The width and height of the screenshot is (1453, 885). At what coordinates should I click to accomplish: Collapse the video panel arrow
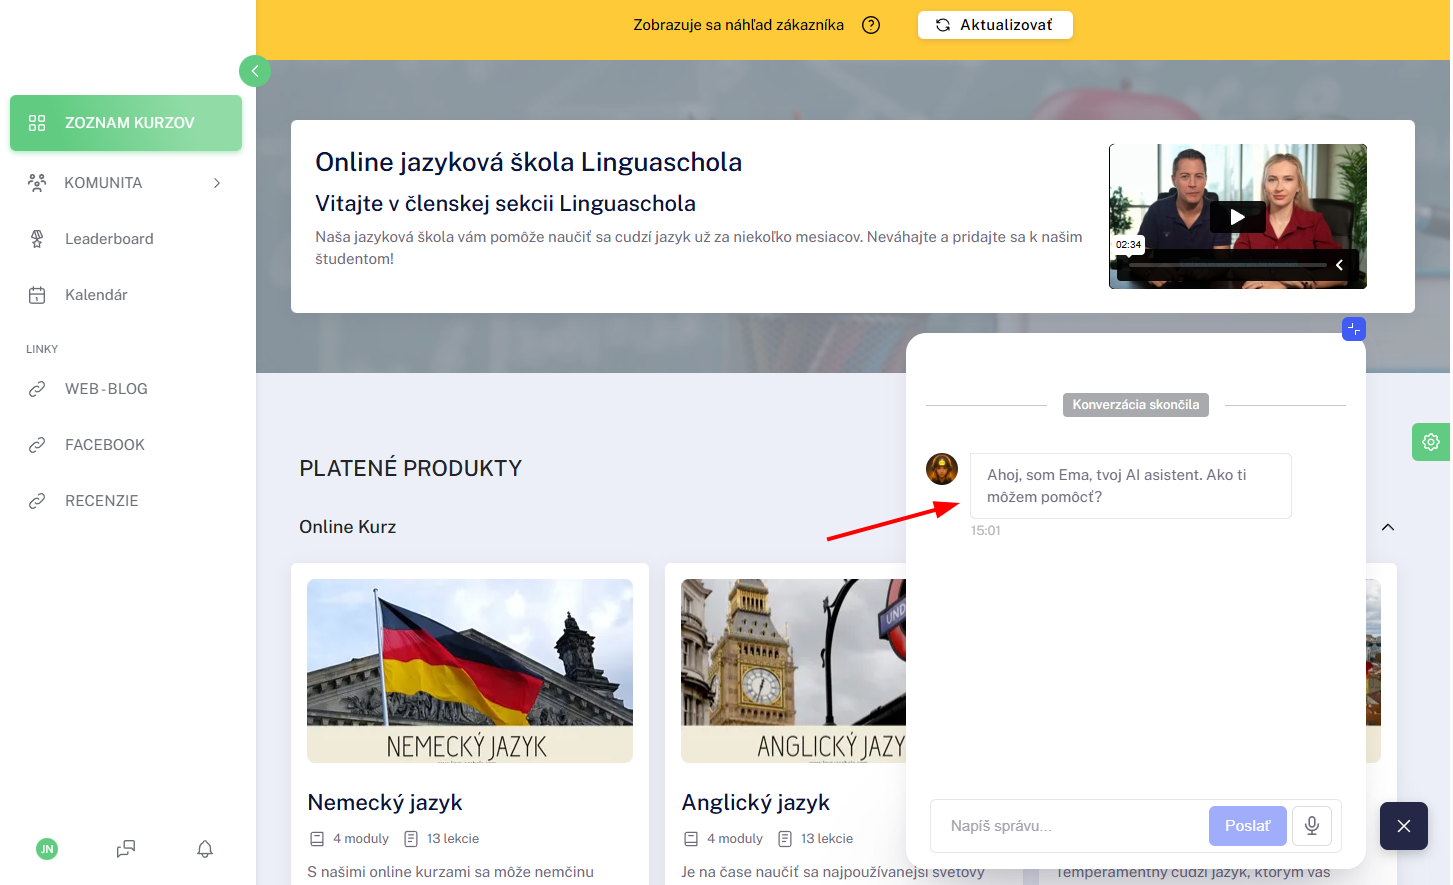[1339, 265]
